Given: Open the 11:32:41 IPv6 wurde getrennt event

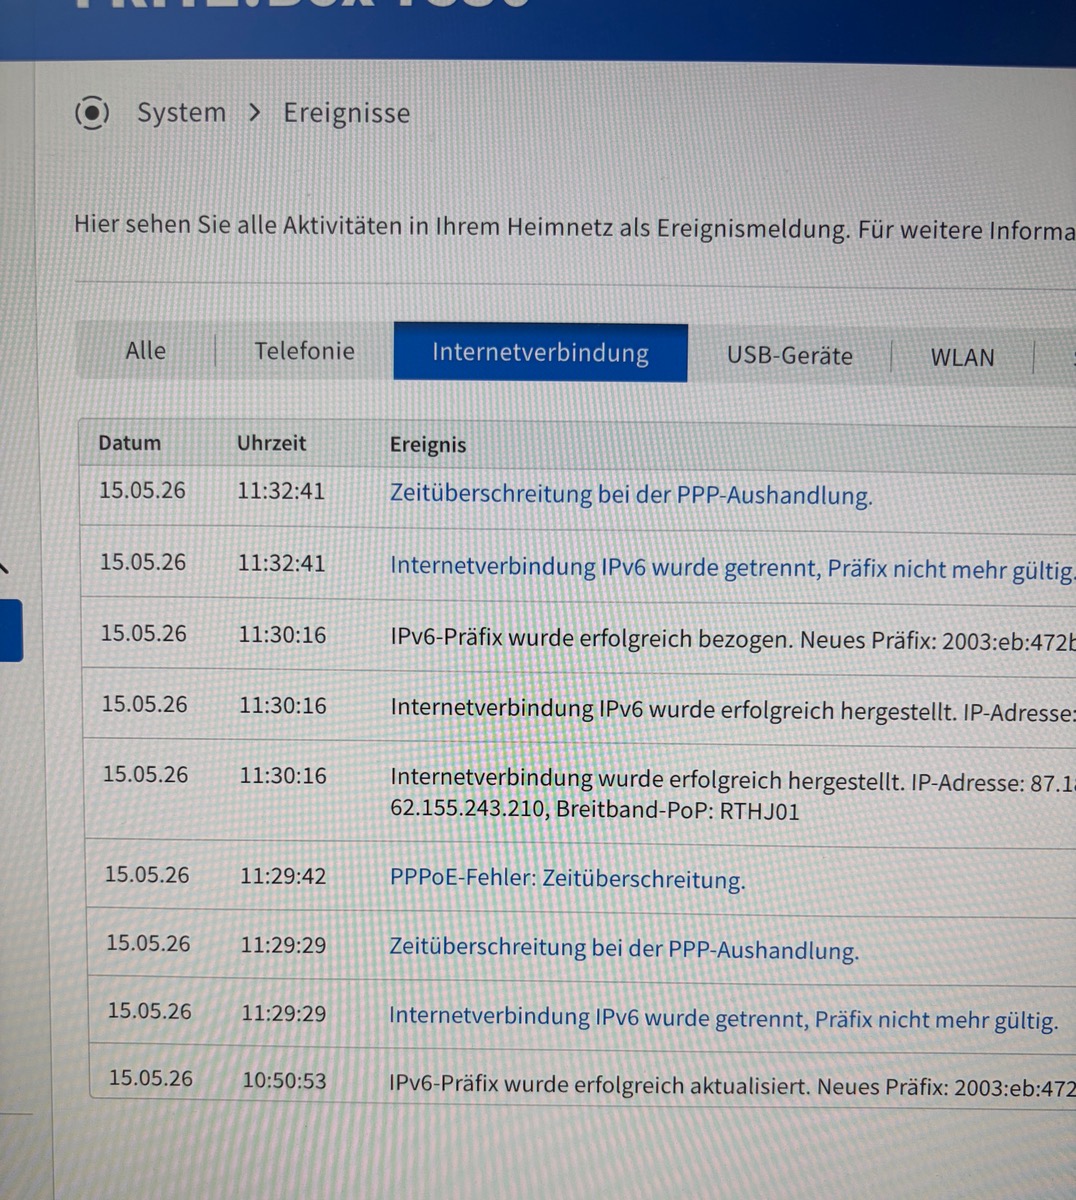Looking at the screenshot, I should (732, 568).
